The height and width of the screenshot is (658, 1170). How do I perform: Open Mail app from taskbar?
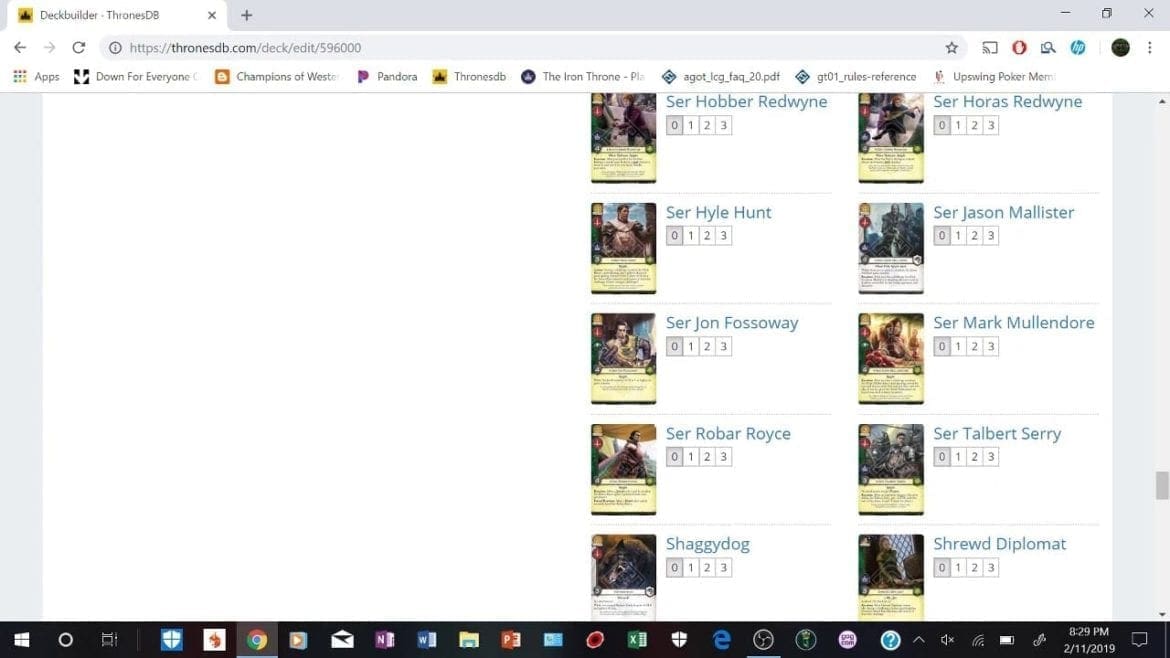tap(342, 640)
